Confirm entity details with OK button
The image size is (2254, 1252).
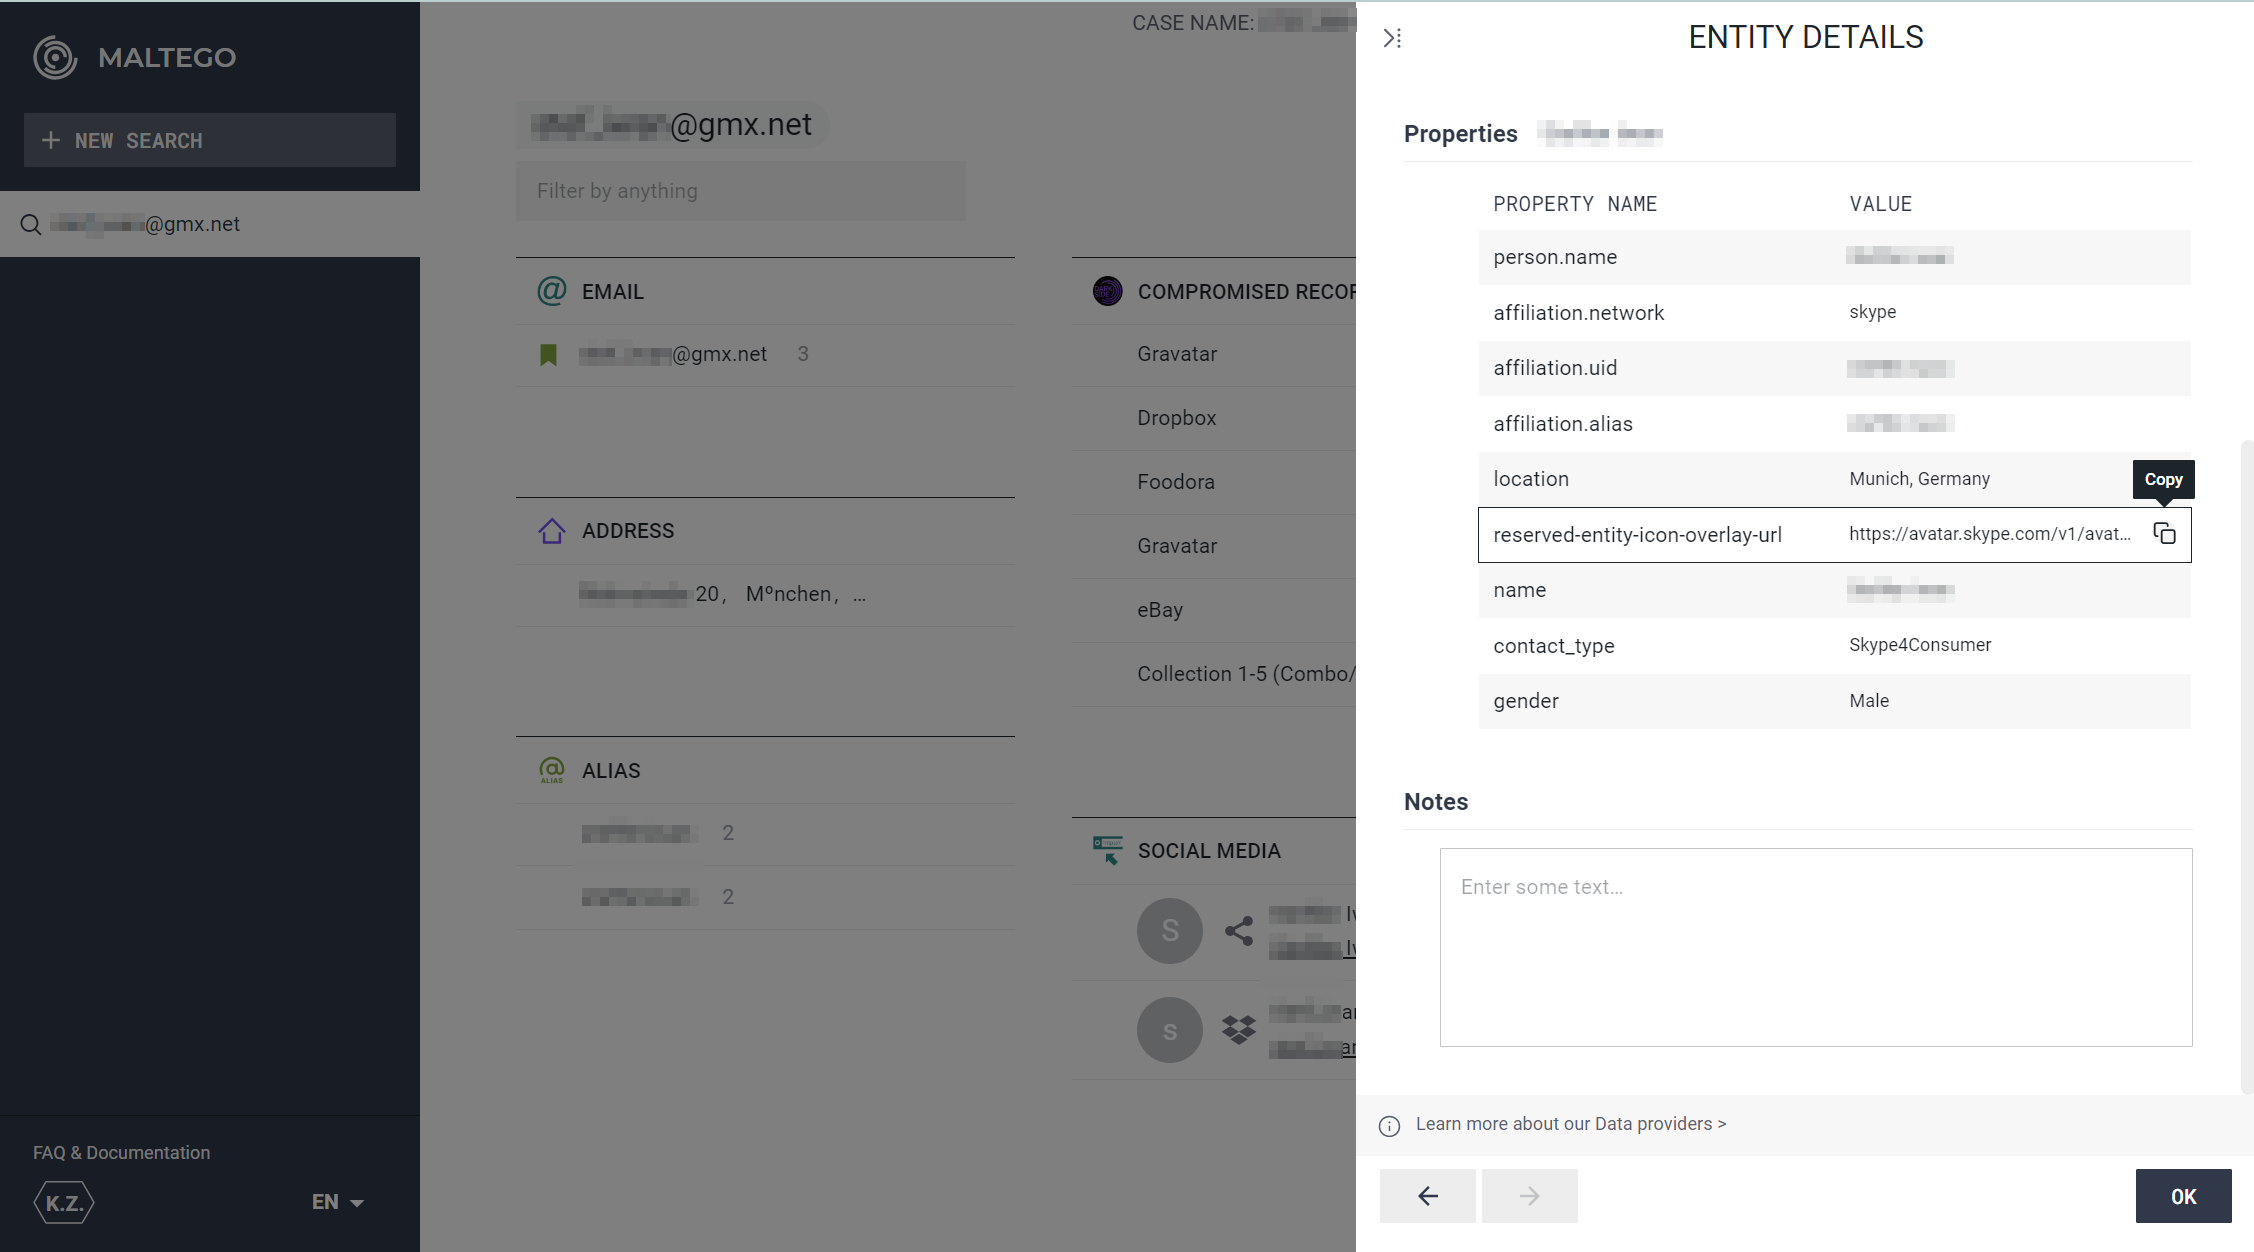tap(2183, 1196)
